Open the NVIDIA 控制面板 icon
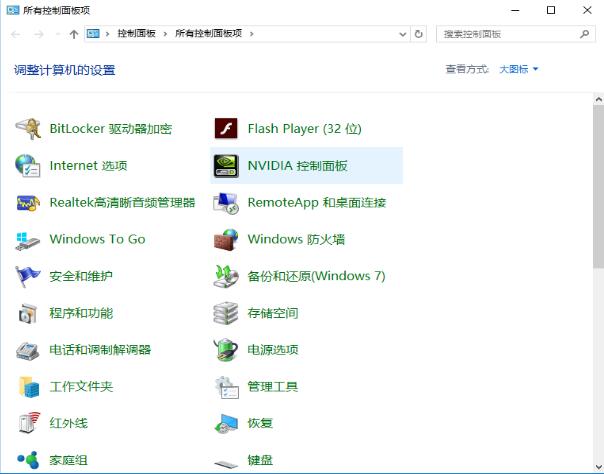This screenshot has height=474, width=604. tap(226, 166)
